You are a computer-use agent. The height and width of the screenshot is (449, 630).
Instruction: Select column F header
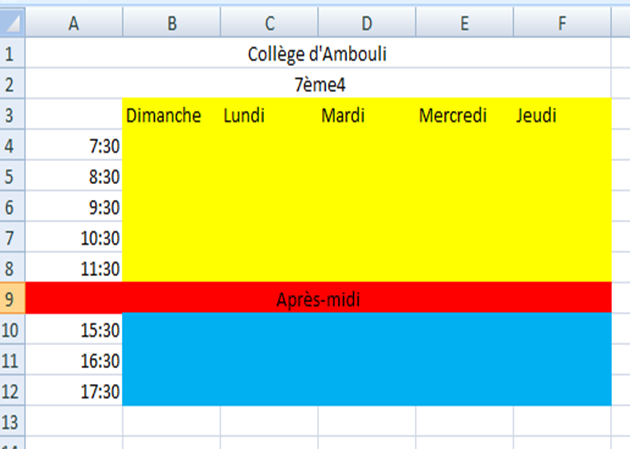coord(562,23)
